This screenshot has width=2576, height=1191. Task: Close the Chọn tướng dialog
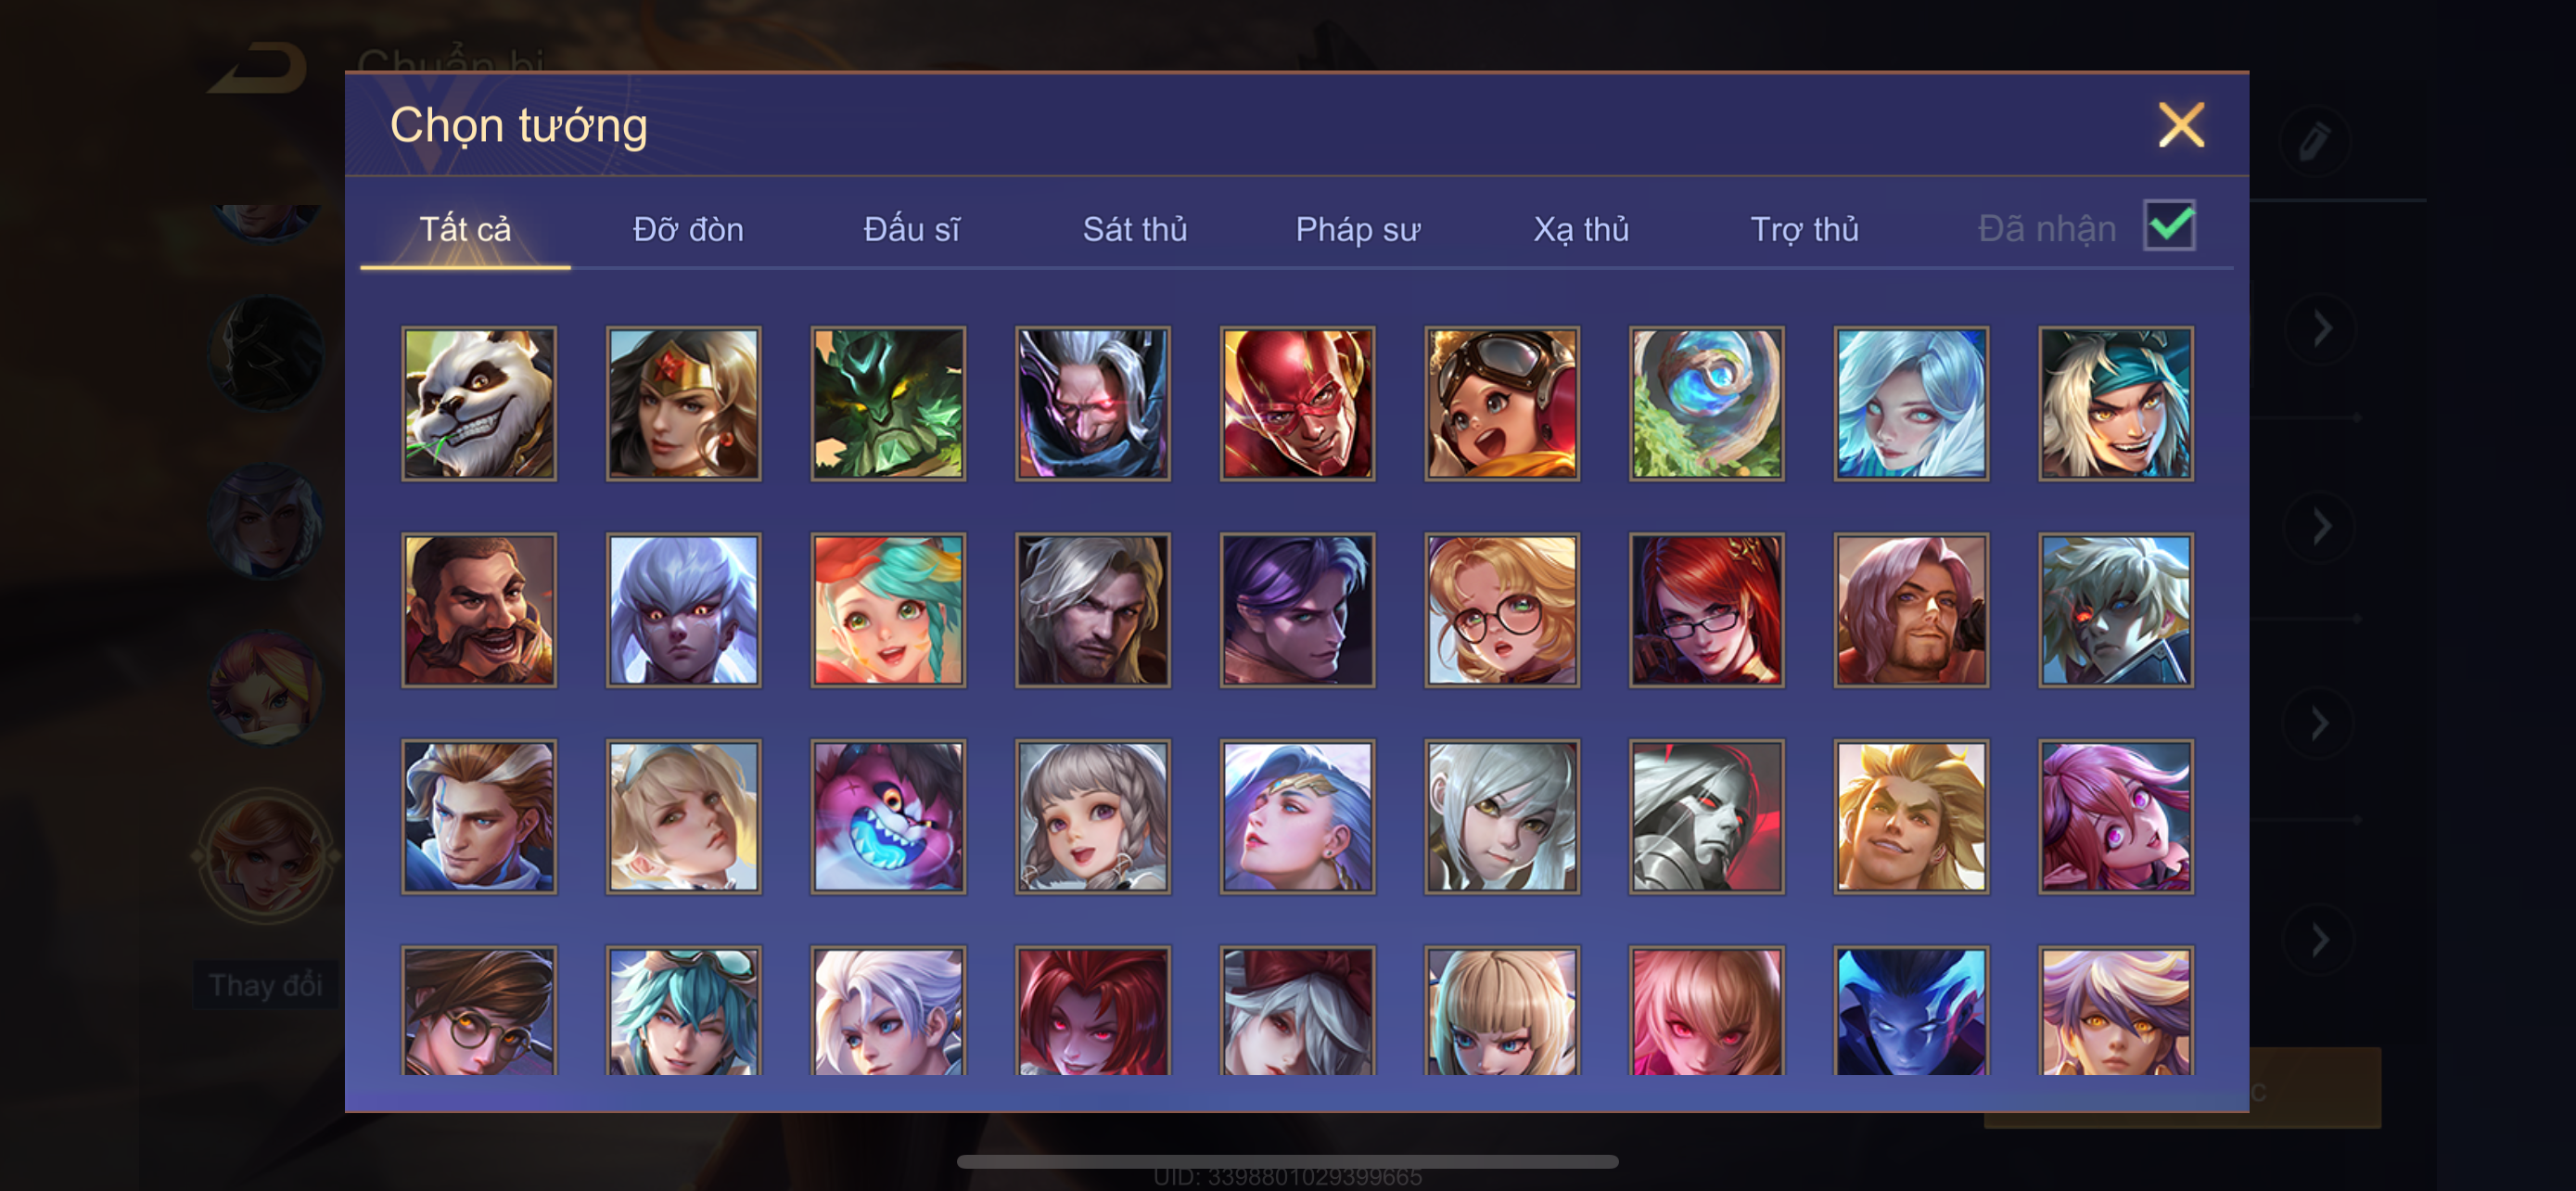pos(2181,125)
